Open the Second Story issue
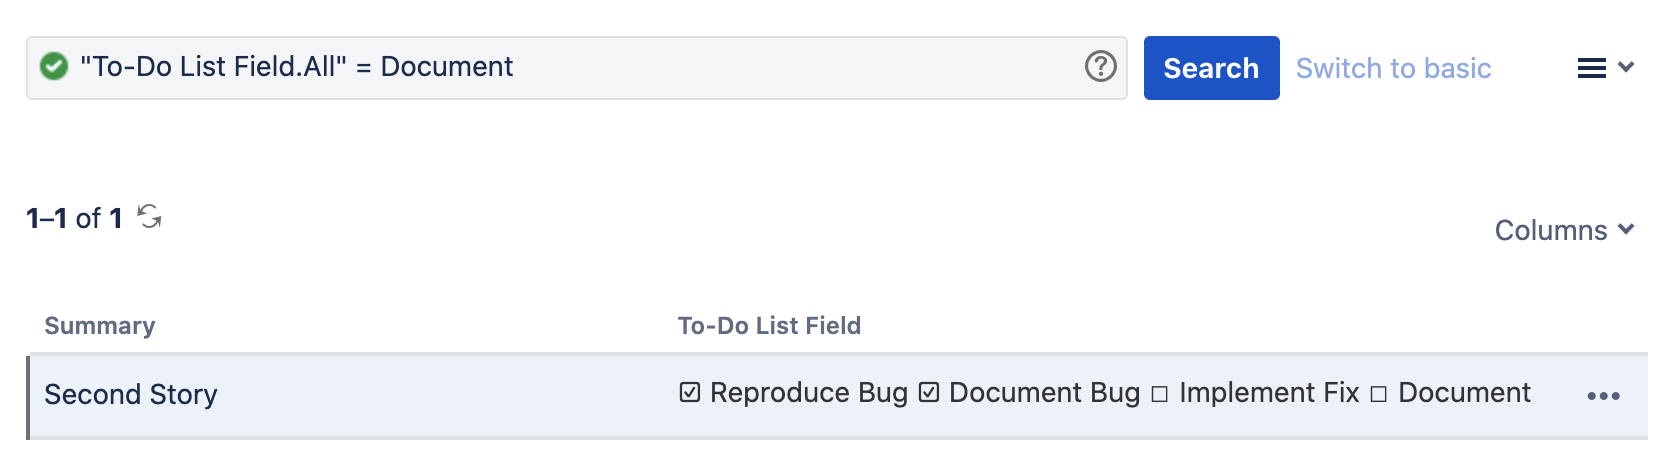Viewport: 1666px width, 462px height. [131, 395]
